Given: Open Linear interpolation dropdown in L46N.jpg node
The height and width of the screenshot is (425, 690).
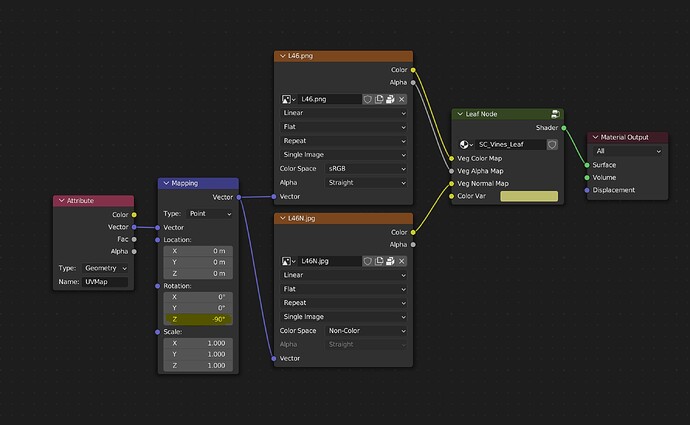Looking at the screenshot, I should [344, 275].
